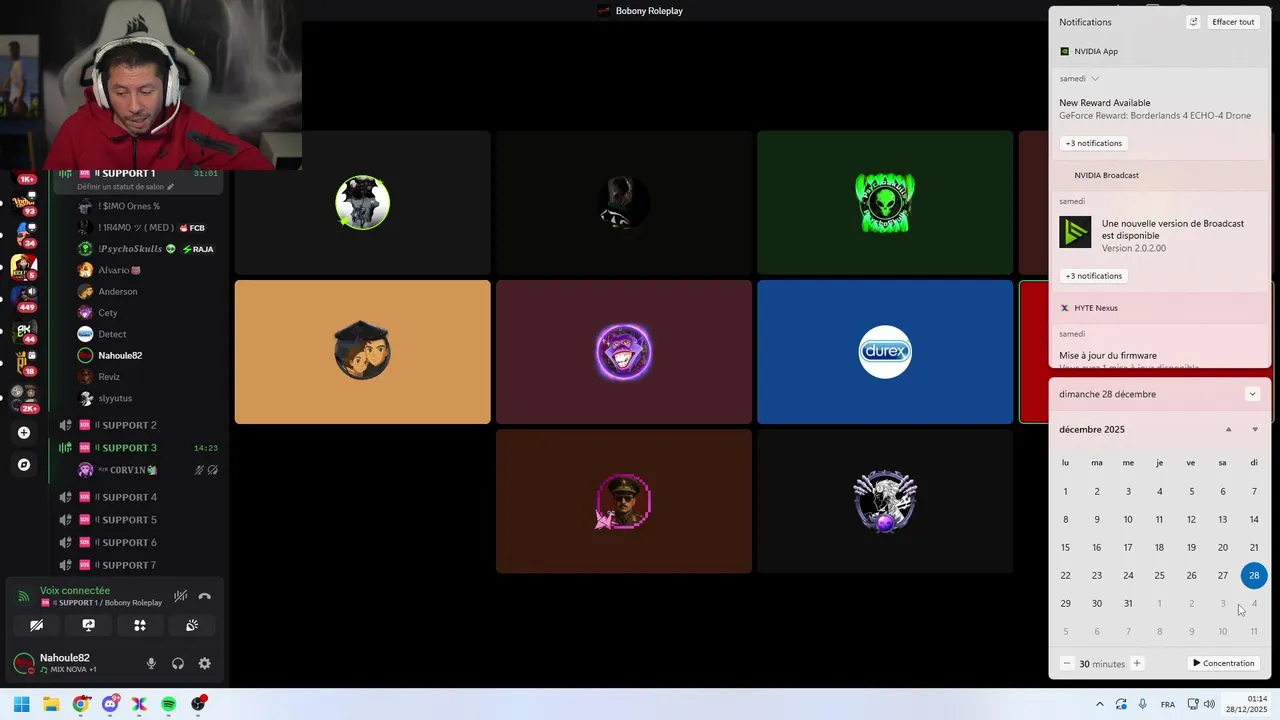The height and width of the screenshot is (720, 1280).
Task: Select user slyyutus in voice list
Action: [148, 398]
